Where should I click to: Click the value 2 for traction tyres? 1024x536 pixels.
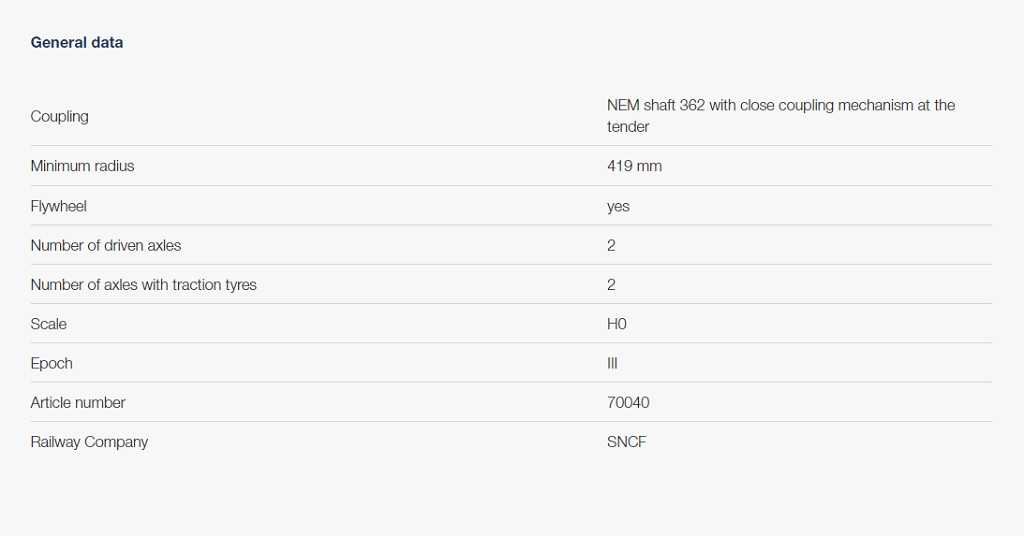pos(611,285)
